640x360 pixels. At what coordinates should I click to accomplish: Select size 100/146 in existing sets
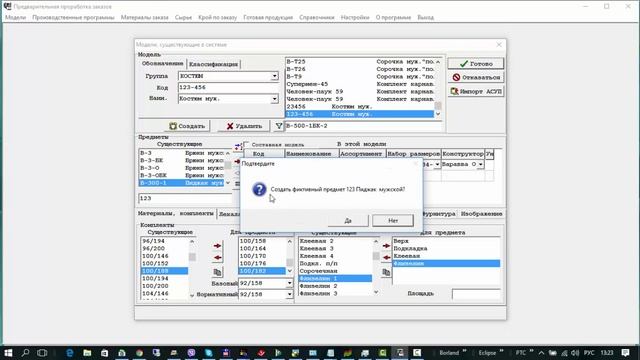point(164,256)
